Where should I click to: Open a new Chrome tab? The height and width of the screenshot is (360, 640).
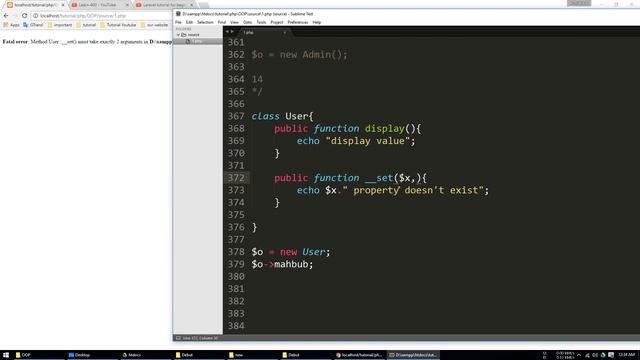click(x=204, y=5)
